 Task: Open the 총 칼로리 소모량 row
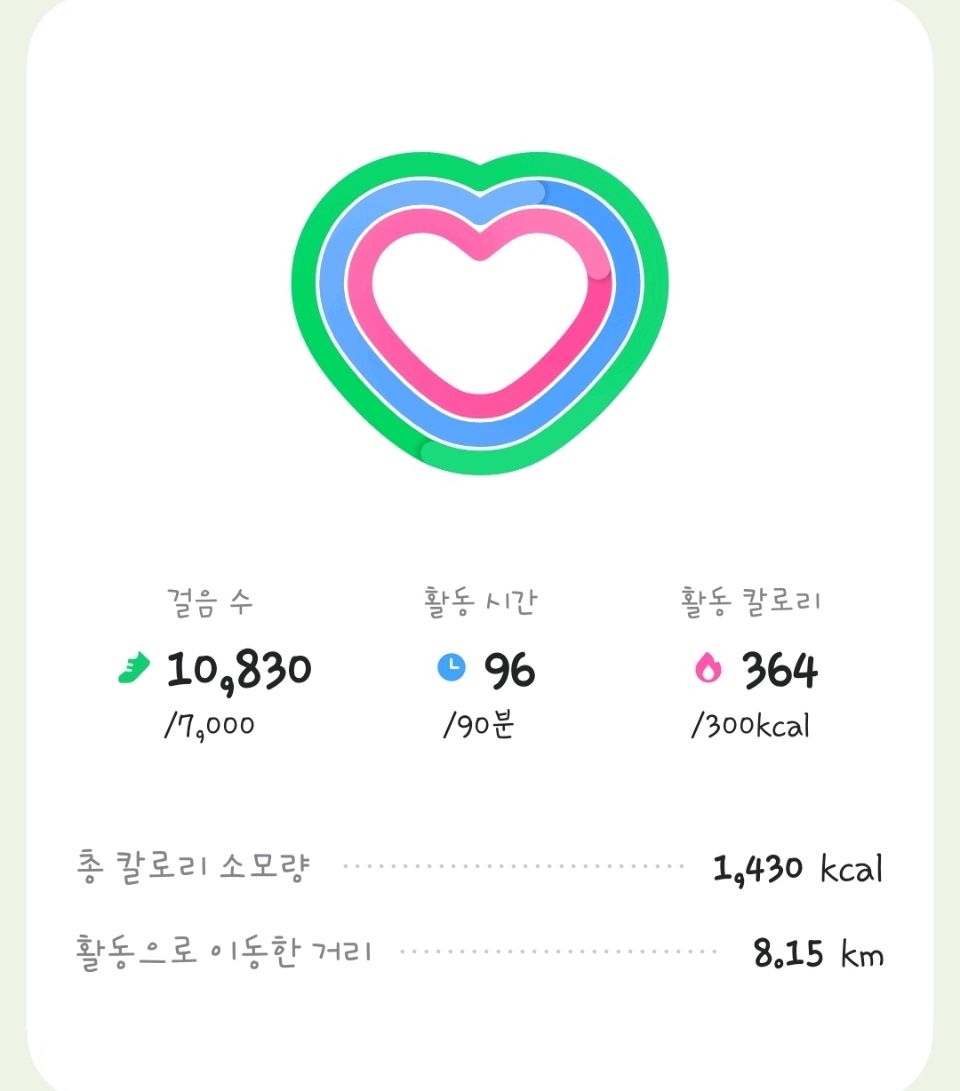[480, 867]
